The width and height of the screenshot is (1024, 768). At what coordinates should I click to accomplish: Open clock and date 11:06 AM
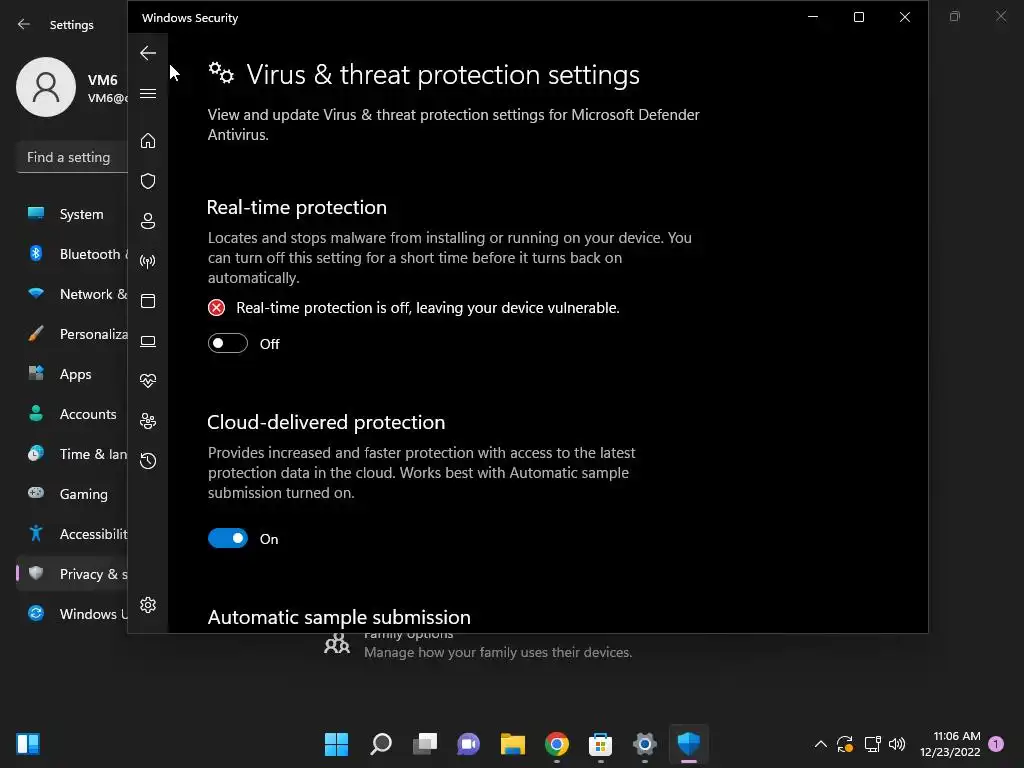(950, 744)
